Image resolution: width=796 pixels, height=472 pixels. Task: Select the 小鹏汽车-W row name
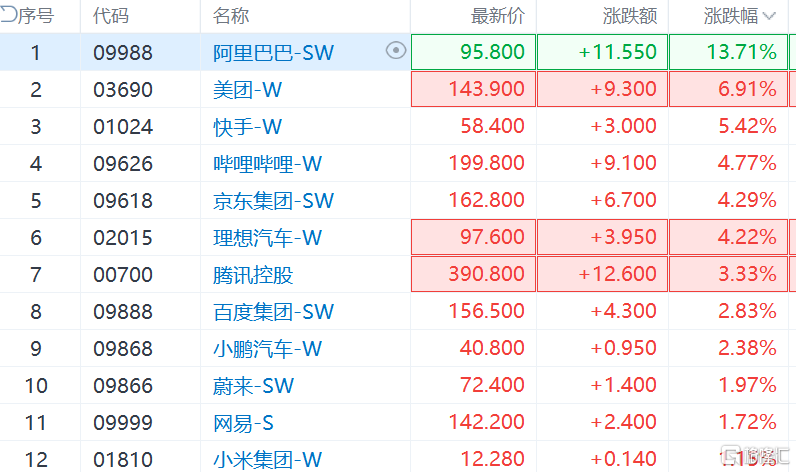pyautogui.click(x=267, y=348)
